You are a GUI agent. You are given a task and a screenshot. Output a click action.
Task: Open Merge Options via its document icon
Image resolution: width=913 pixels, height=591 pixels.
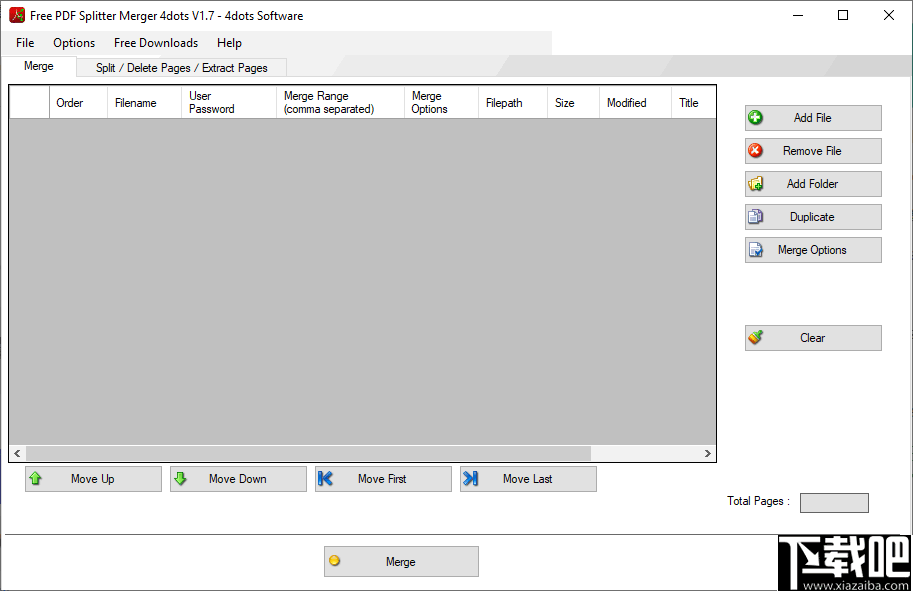coord(755,250)
